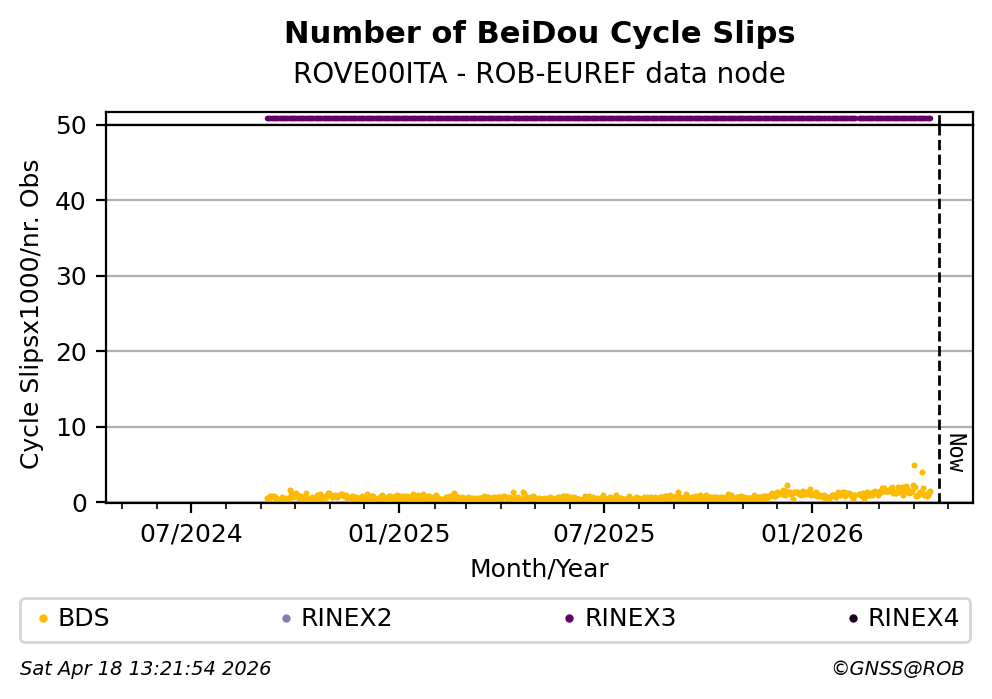
Task: Click the ROVE00ITA station subtitle
Action: pos(539,75)
